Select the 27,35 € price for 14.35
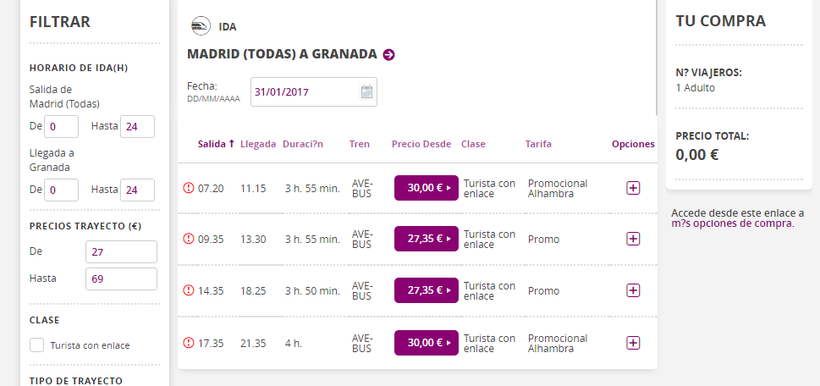 coord(426,290)
